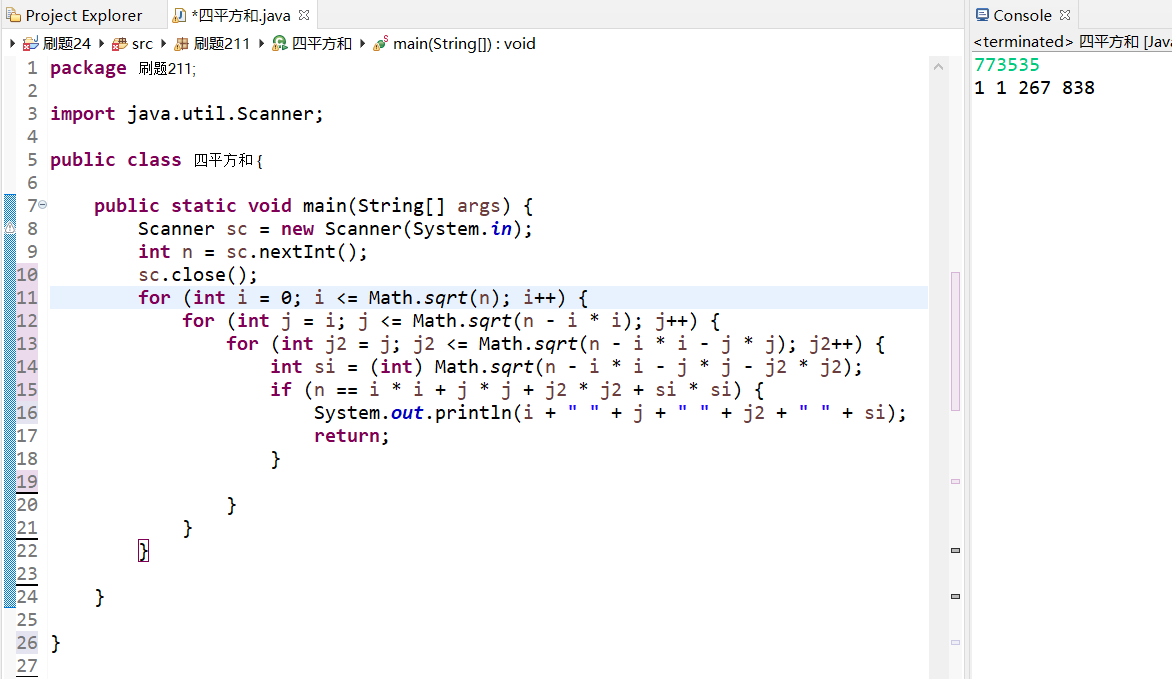Click line number 16 in the gutter
The height and width of the screenshot is (679, 1172).
pyautogui.click(x=27, y=413)
